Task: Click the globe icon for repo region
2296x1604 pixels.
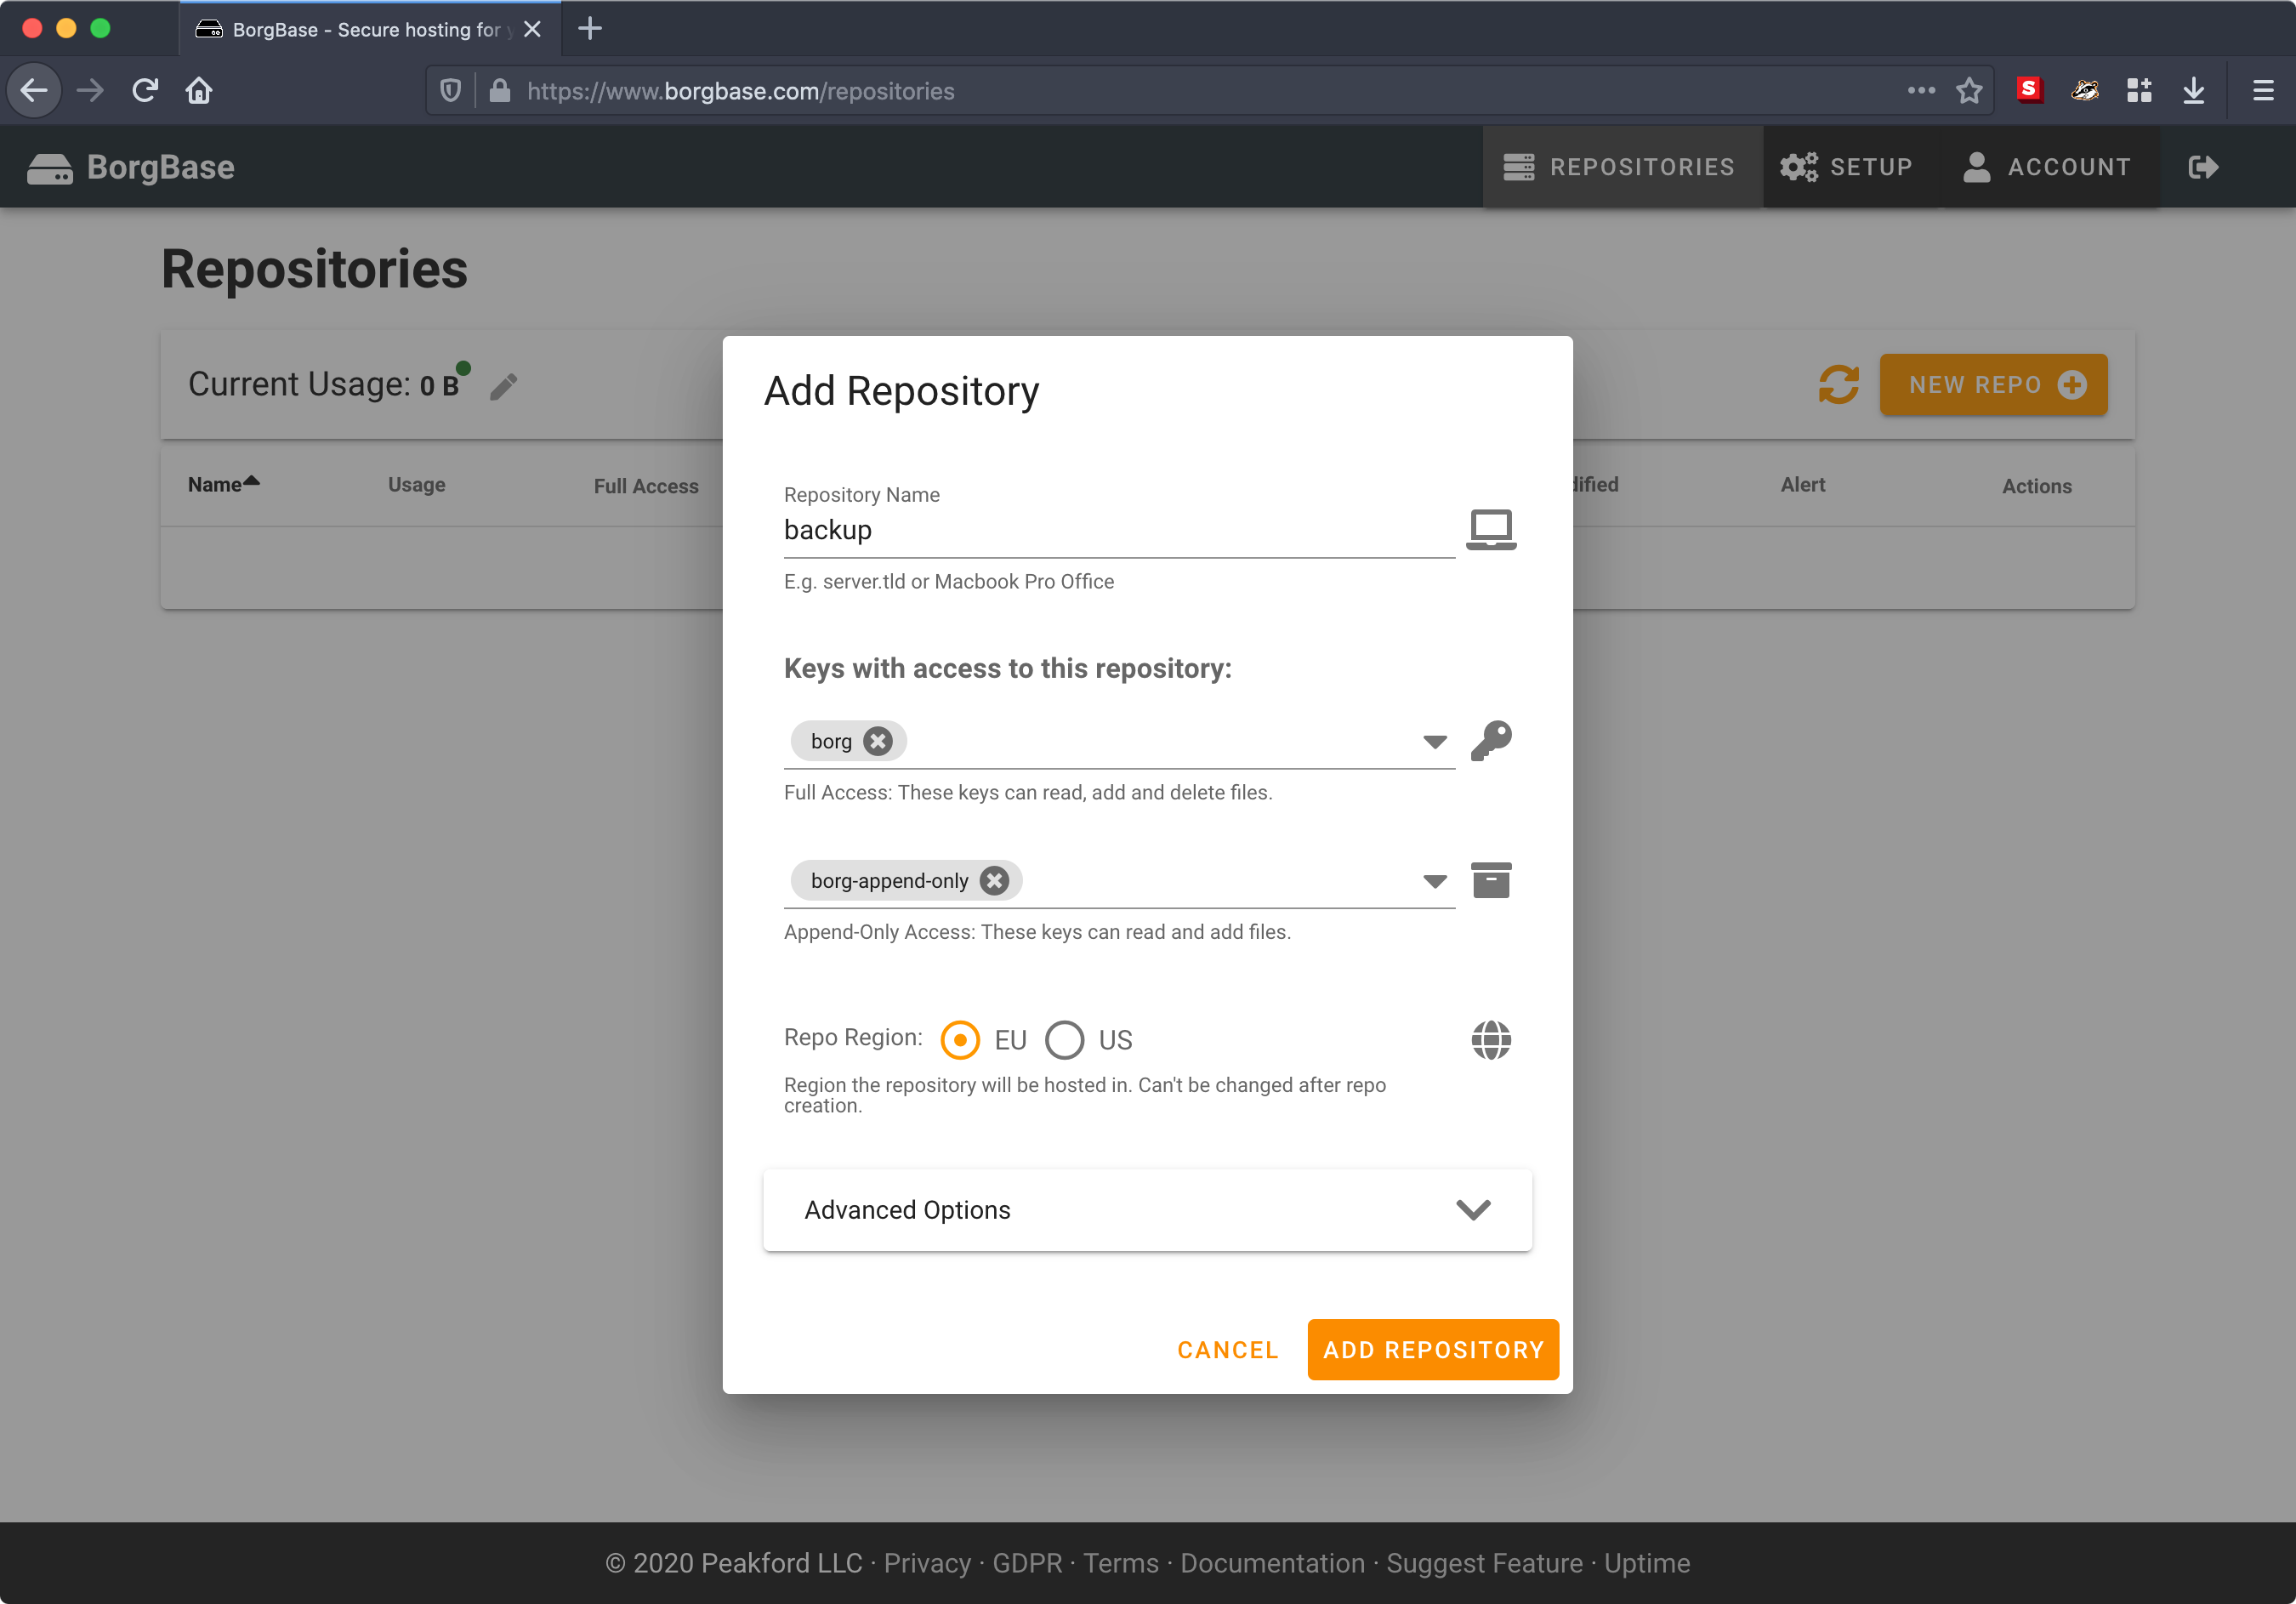Action: [1490, 1042]
